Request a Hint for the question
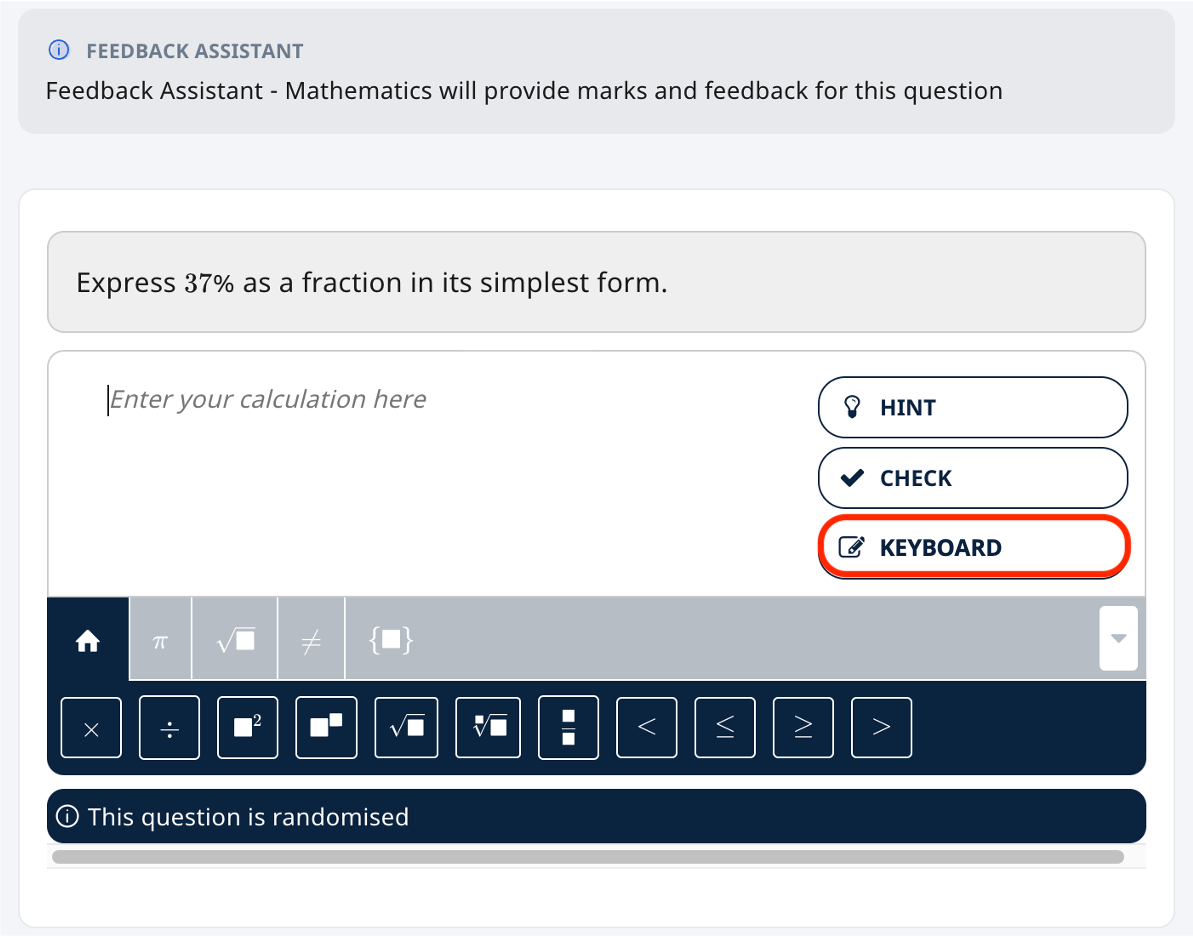1193x937 pixels. 972,407
